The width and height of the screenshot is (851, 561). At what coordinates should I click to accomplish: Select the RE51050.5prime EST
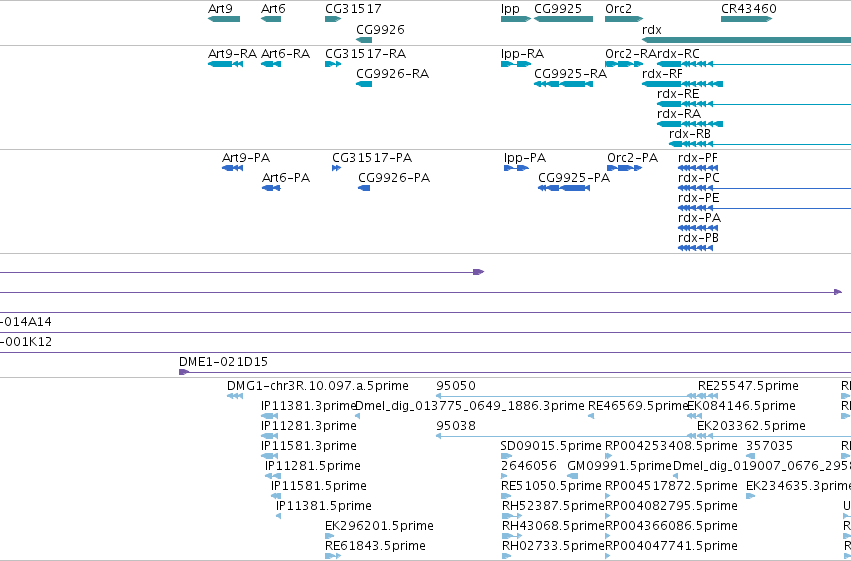pos(506,496)
